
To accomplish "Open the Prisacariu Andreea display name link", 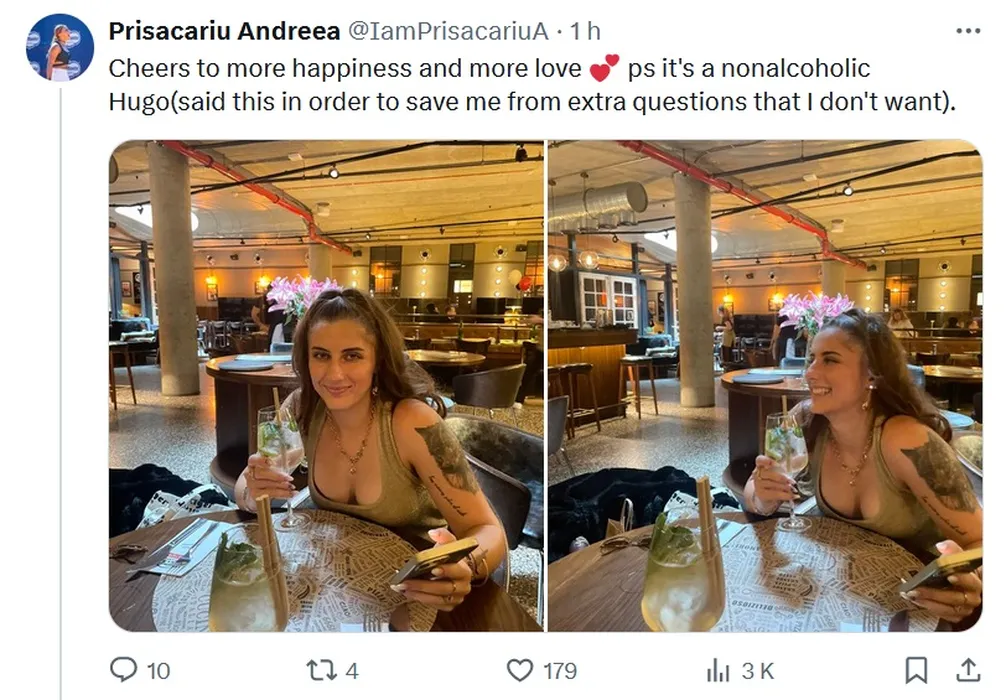I will [x=224, y=31].
